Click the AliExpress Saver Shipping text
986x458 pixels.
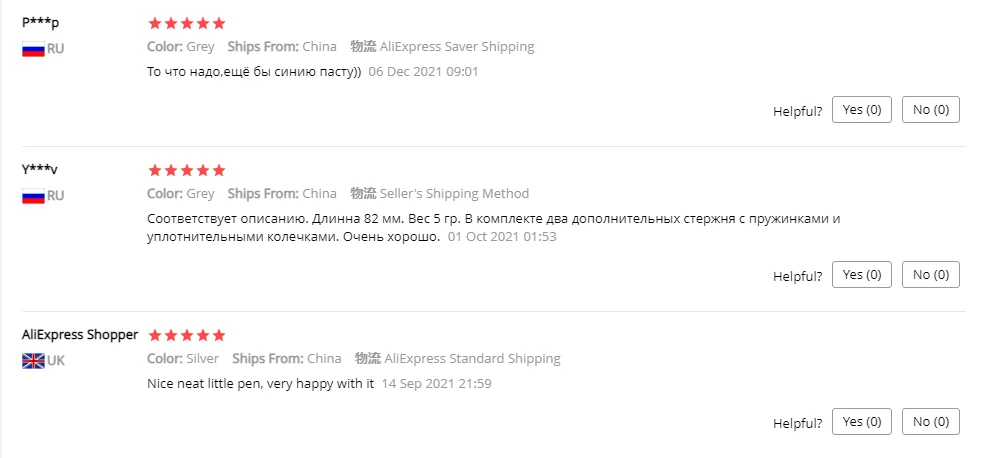pos(457,47)
